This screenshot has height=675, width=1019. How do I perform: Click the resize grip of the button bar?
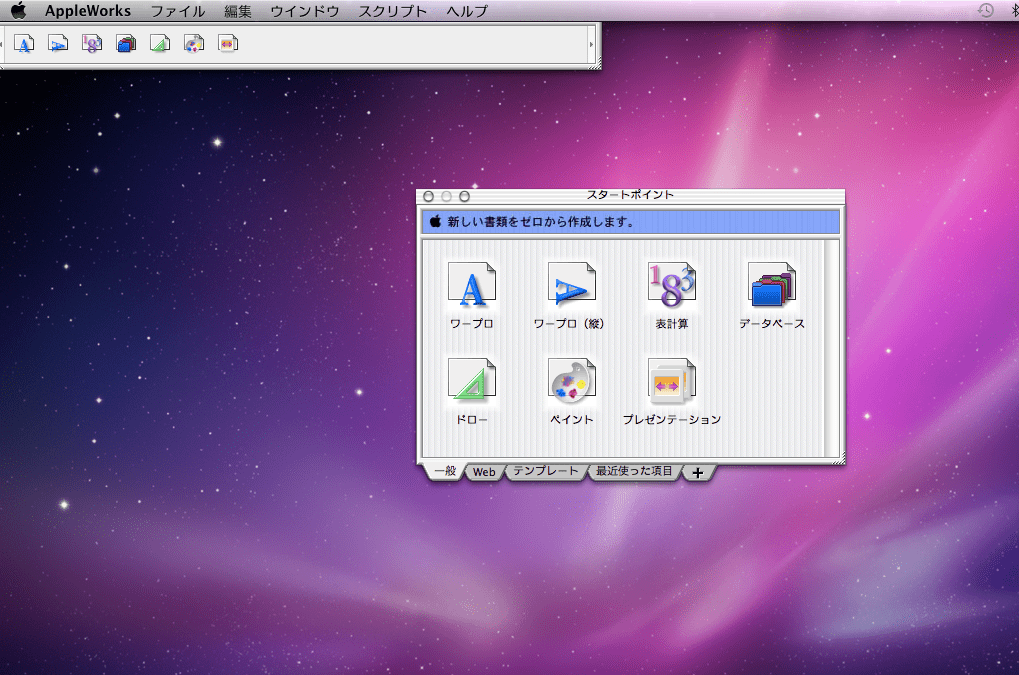tap(597, 65)
